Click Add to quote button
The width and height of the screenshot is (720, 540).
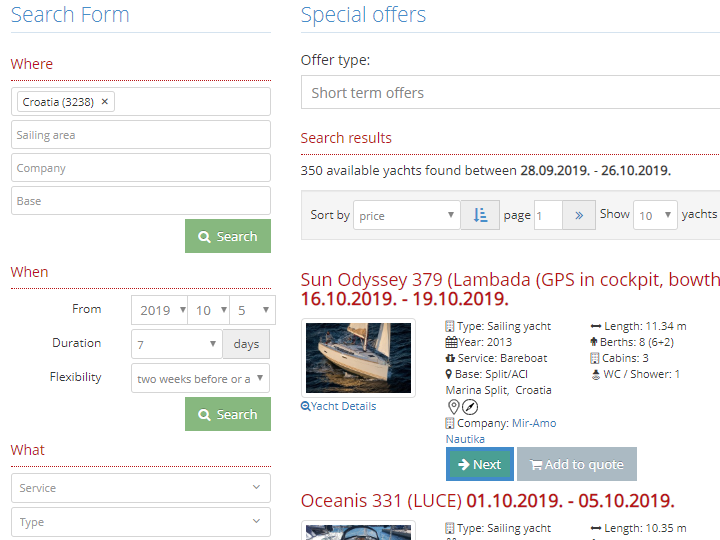click(576, 464)
